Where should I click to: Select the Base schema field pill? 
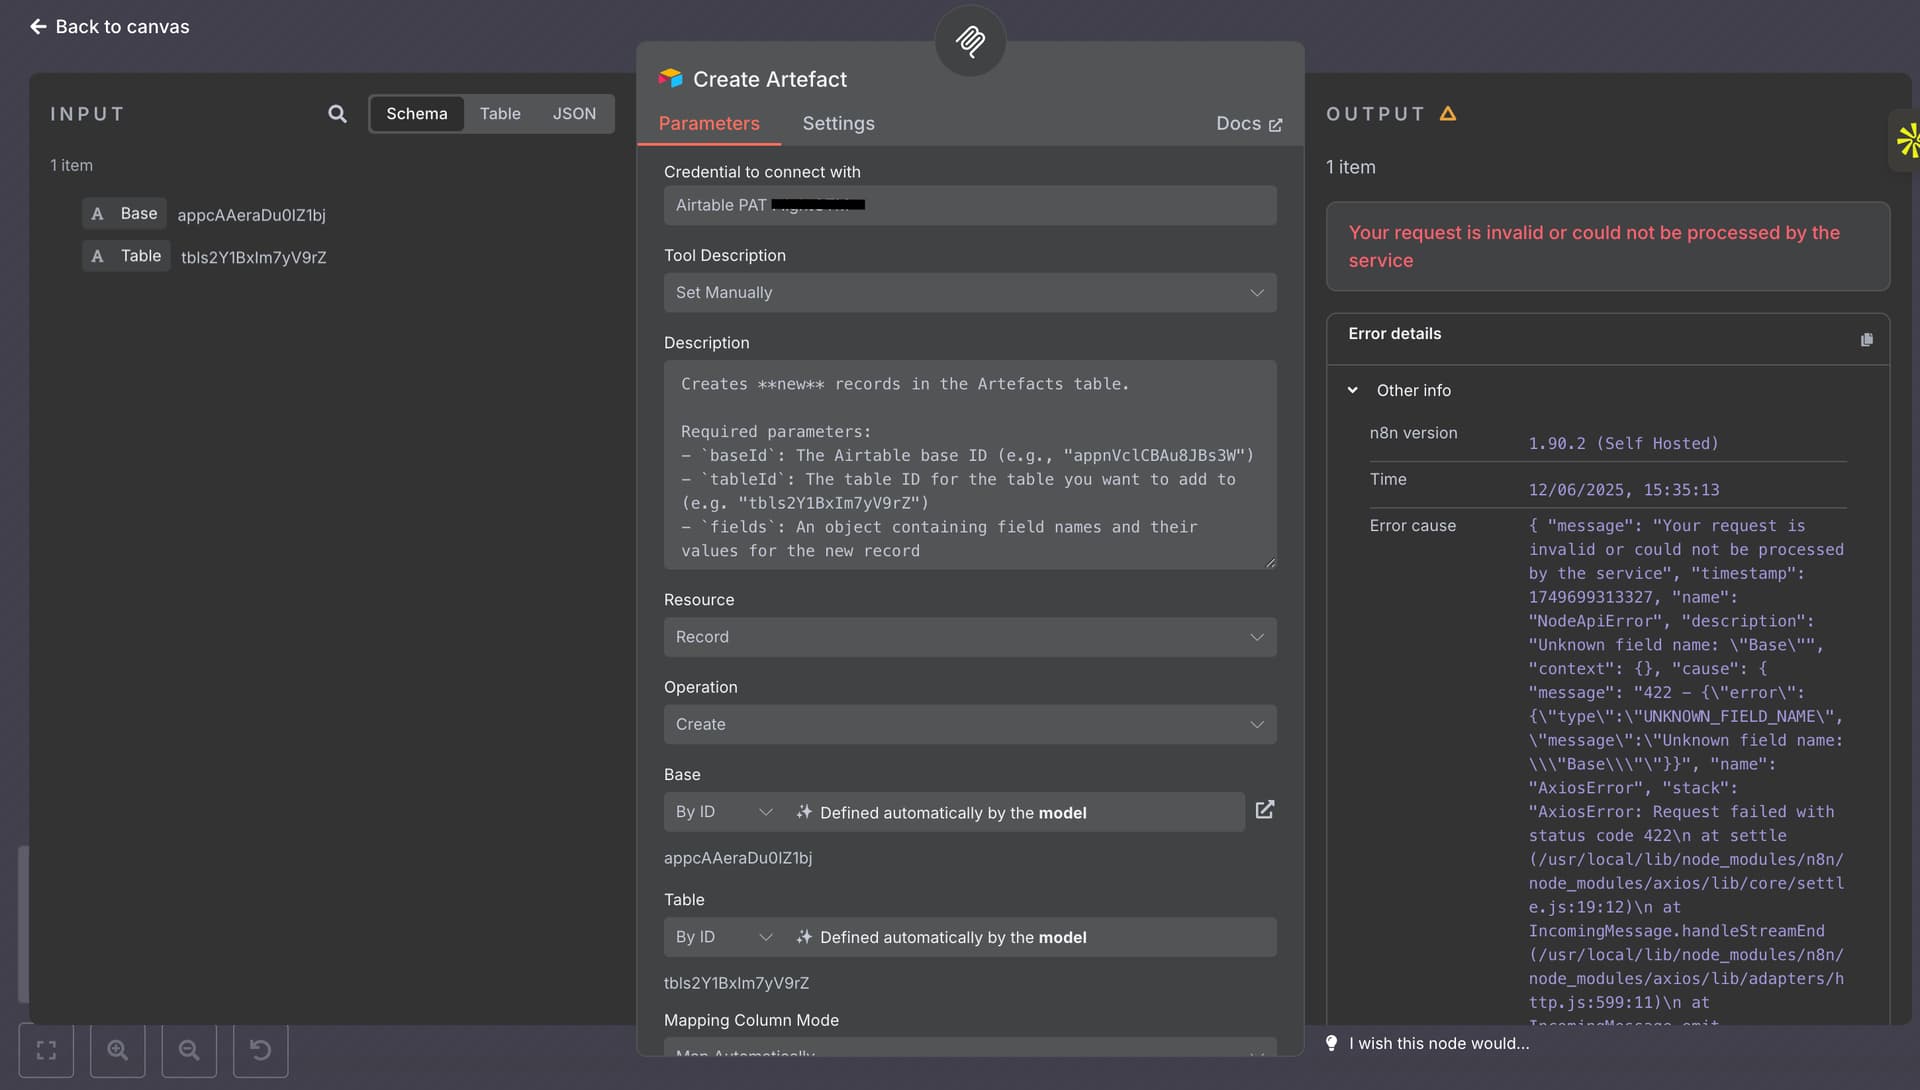click(124, 214)
